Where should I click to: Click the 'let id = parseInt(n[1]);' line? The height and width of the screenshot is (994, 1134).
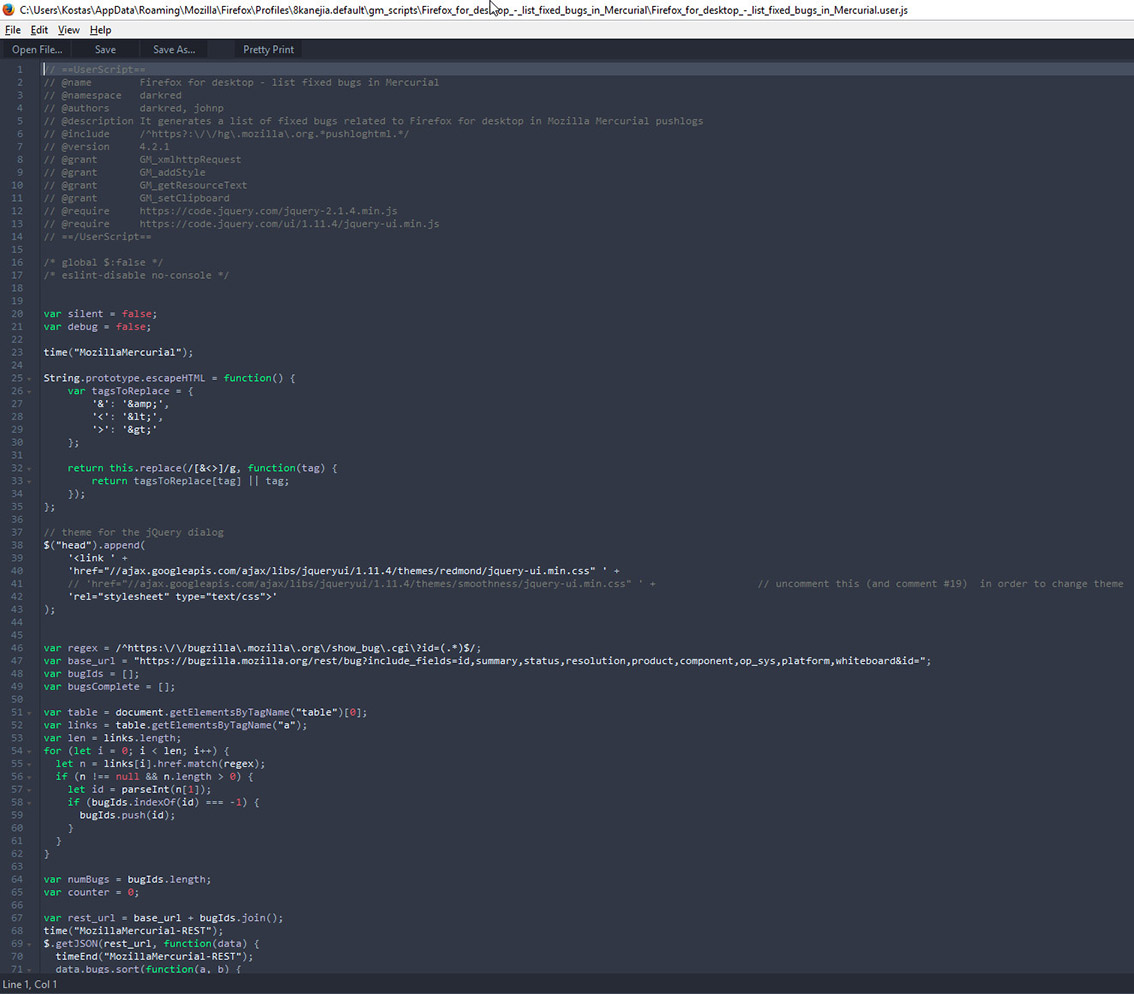pyautogui.click(x=140, y=790)
